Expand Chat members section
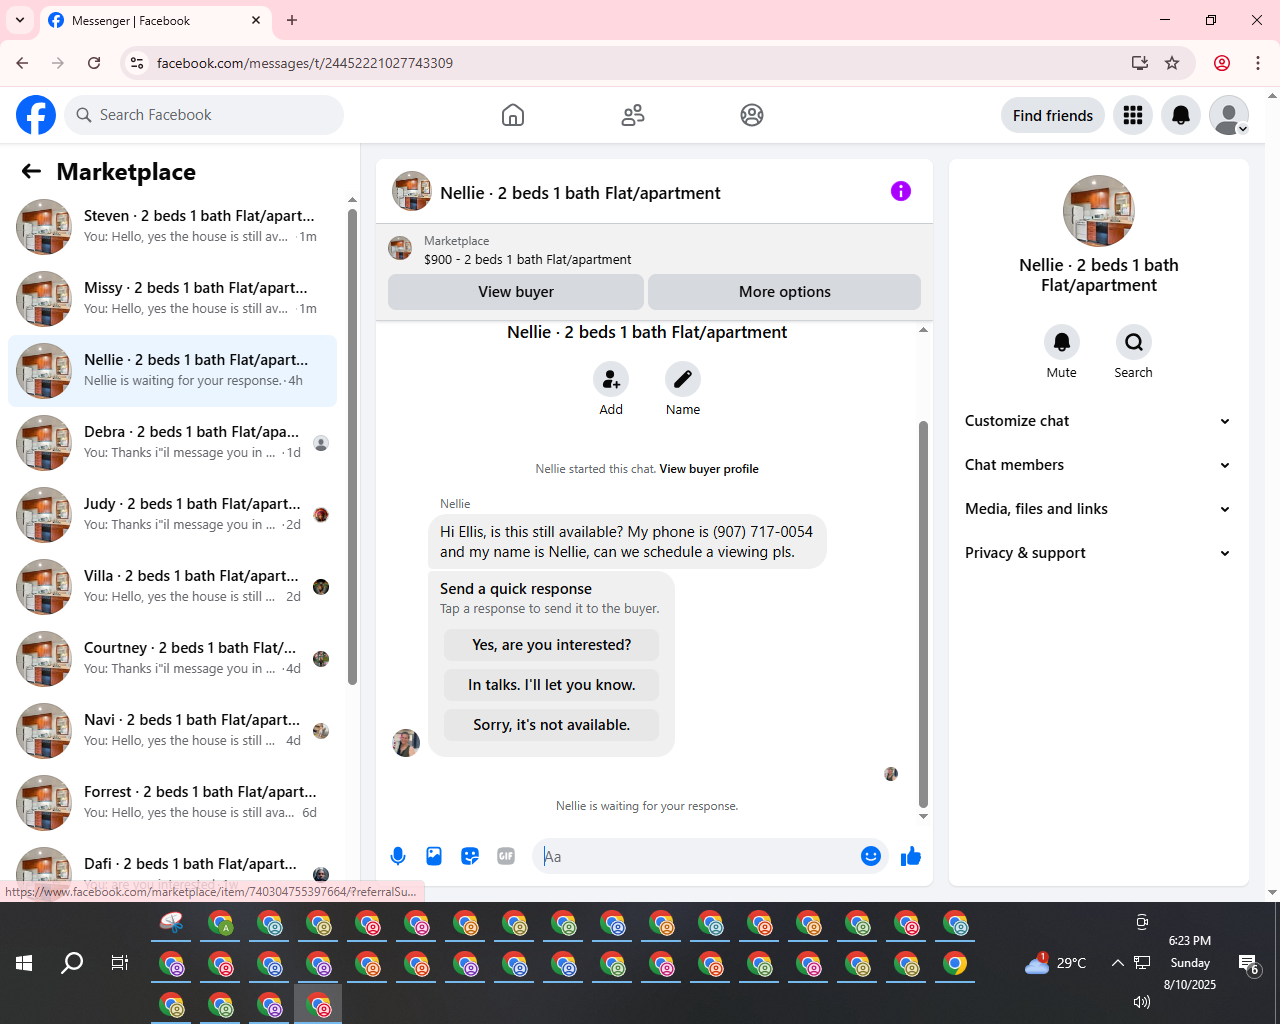Screen dimensions: 1280x1024 tap(1098, 465)
